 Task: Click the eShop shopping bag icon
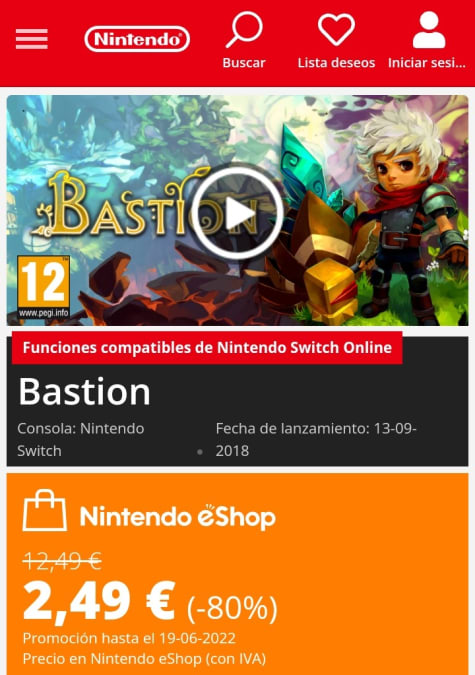pos(45,510)
